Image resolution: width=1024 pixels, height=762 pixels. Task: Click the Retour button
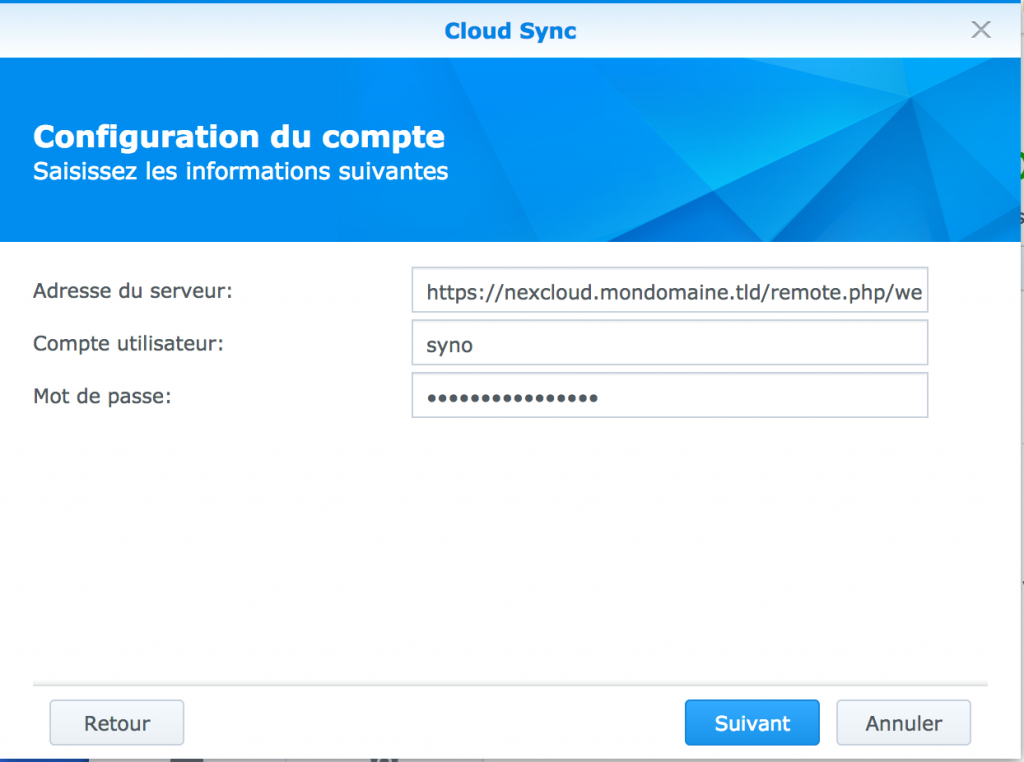tap(116, 722)
